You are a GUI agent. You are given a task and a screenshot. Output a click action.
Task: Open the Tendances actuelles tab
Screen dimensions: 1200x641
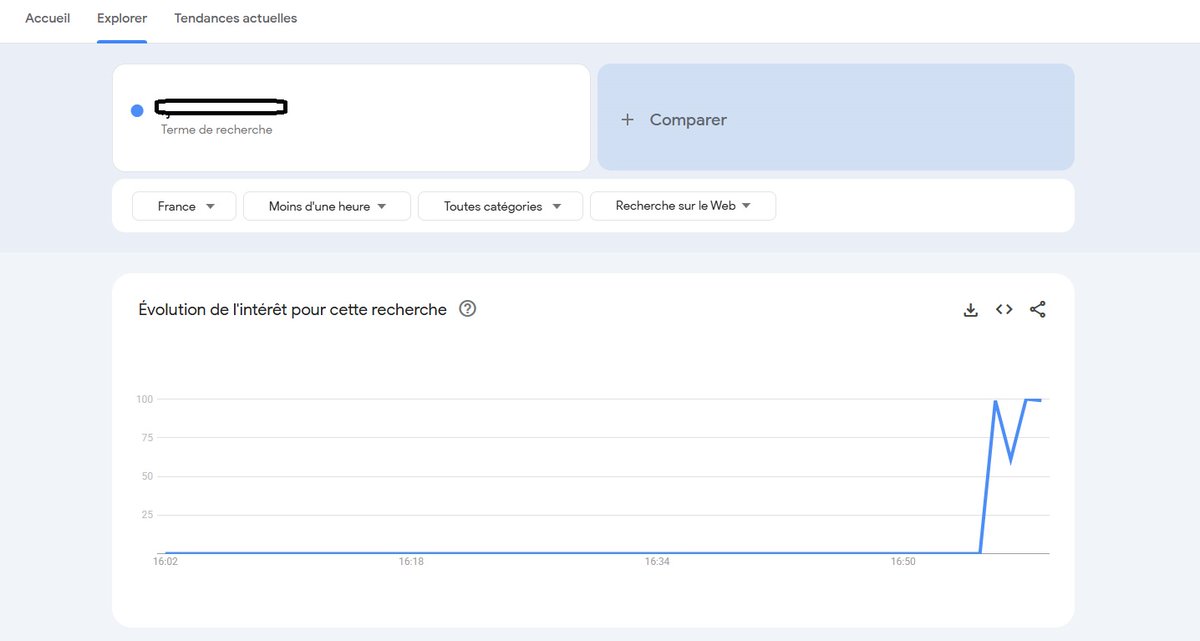(235, 18)
